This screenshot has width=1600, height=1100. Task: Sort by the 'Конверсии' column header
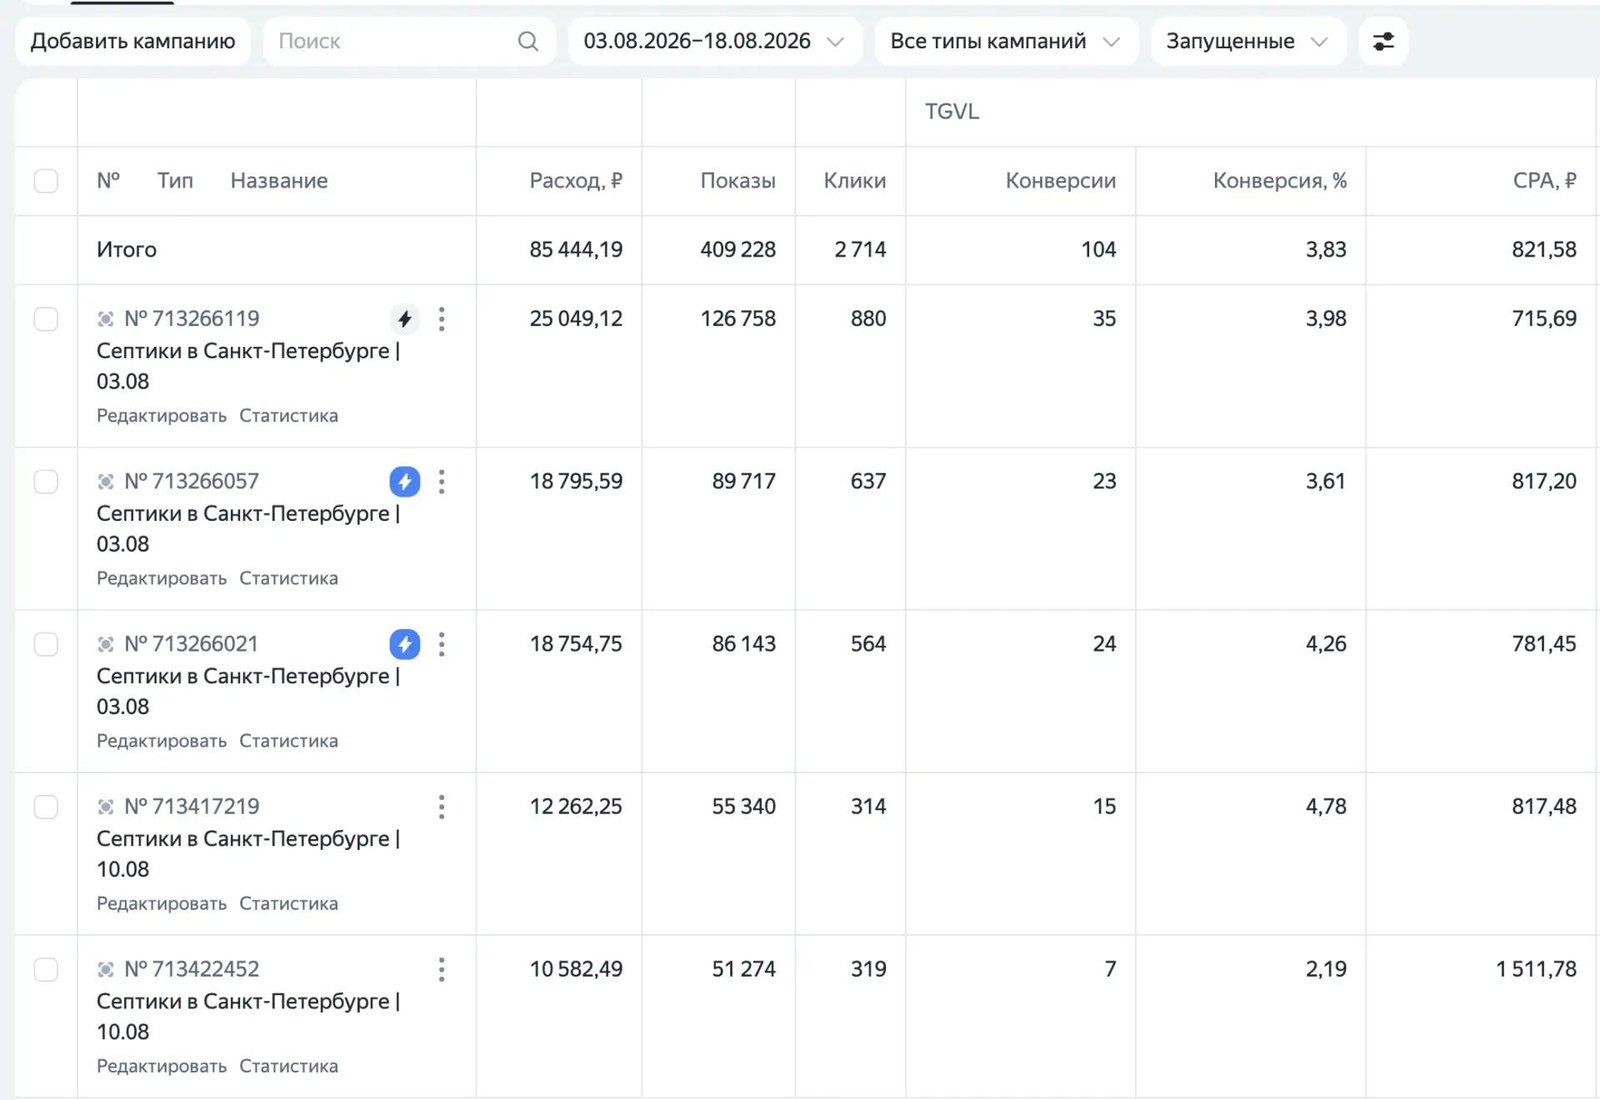(x=1061, y=181)
